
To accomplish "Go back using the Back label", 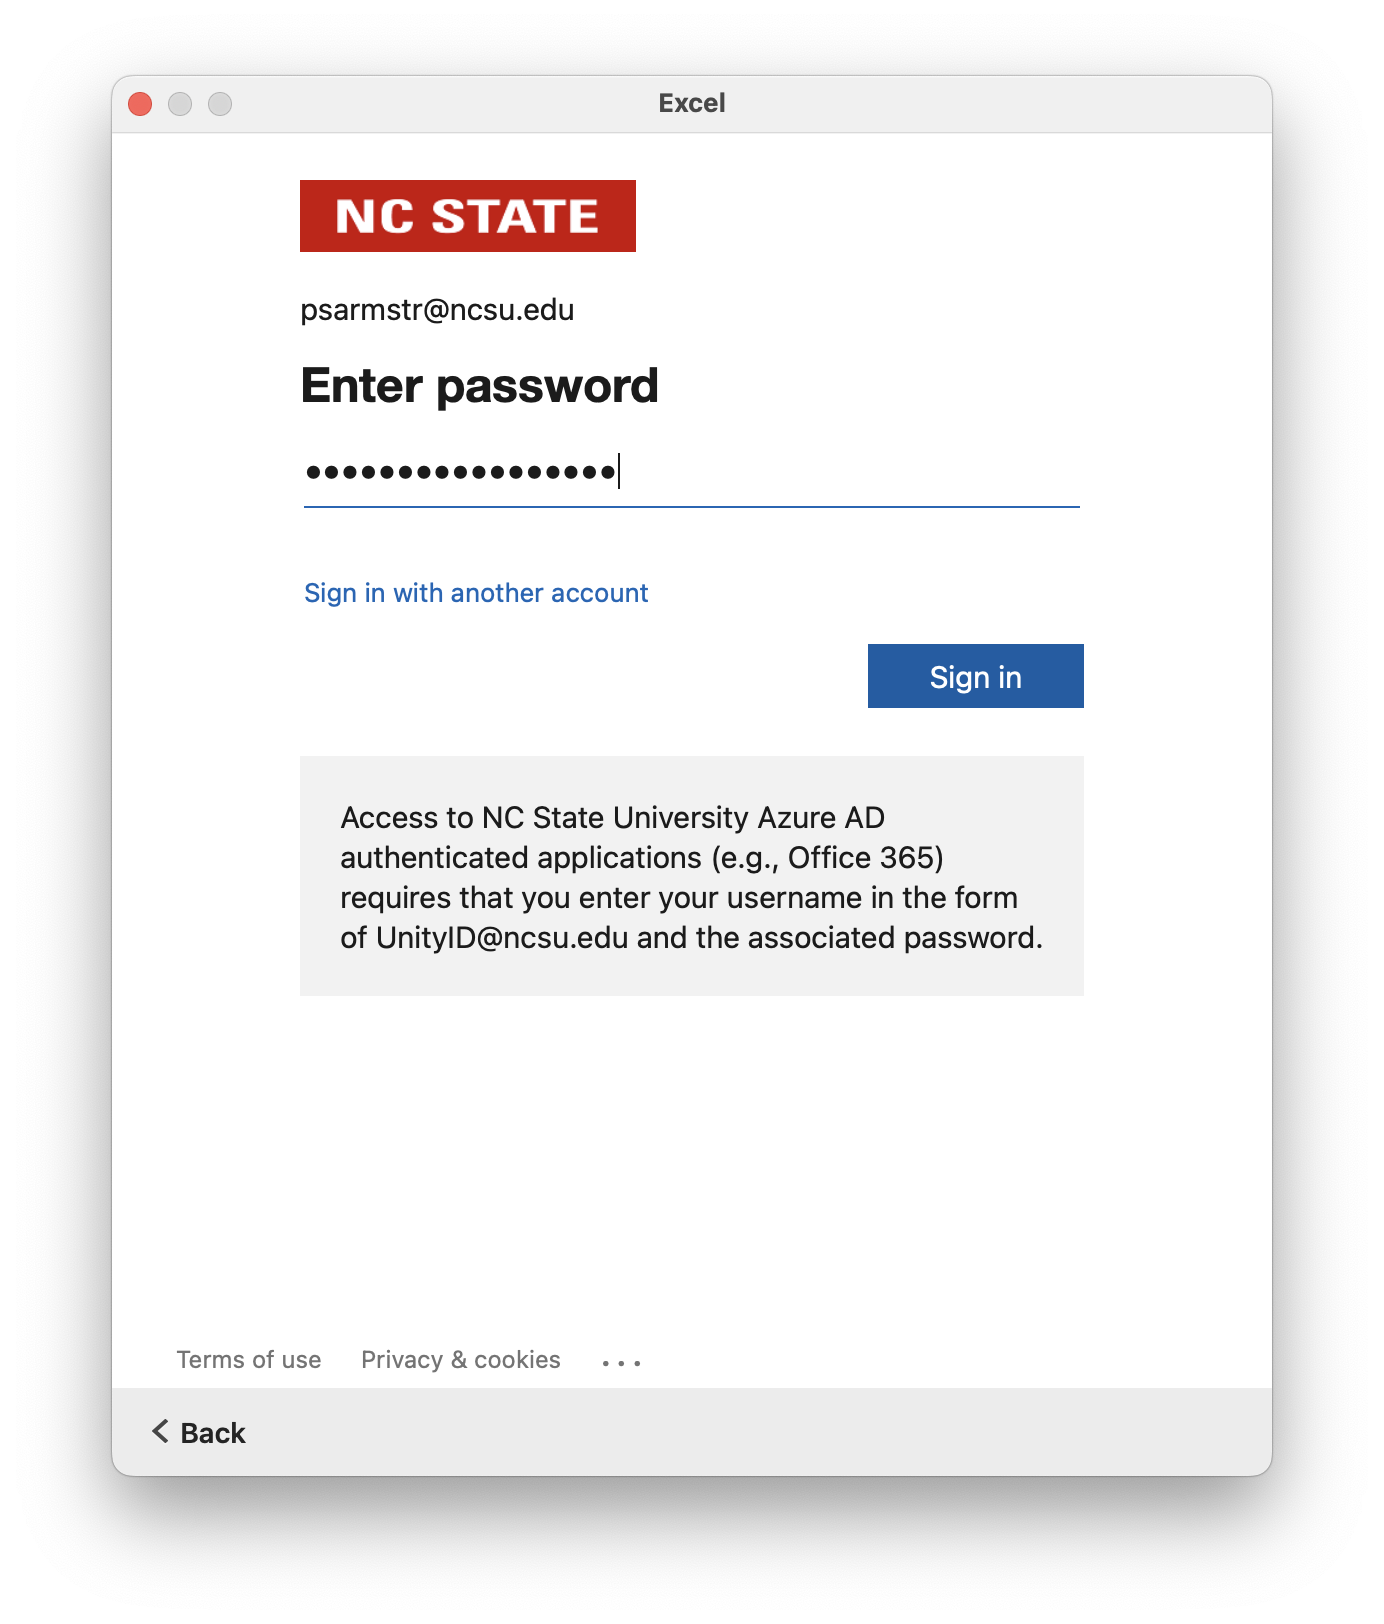I will 213,1433.
